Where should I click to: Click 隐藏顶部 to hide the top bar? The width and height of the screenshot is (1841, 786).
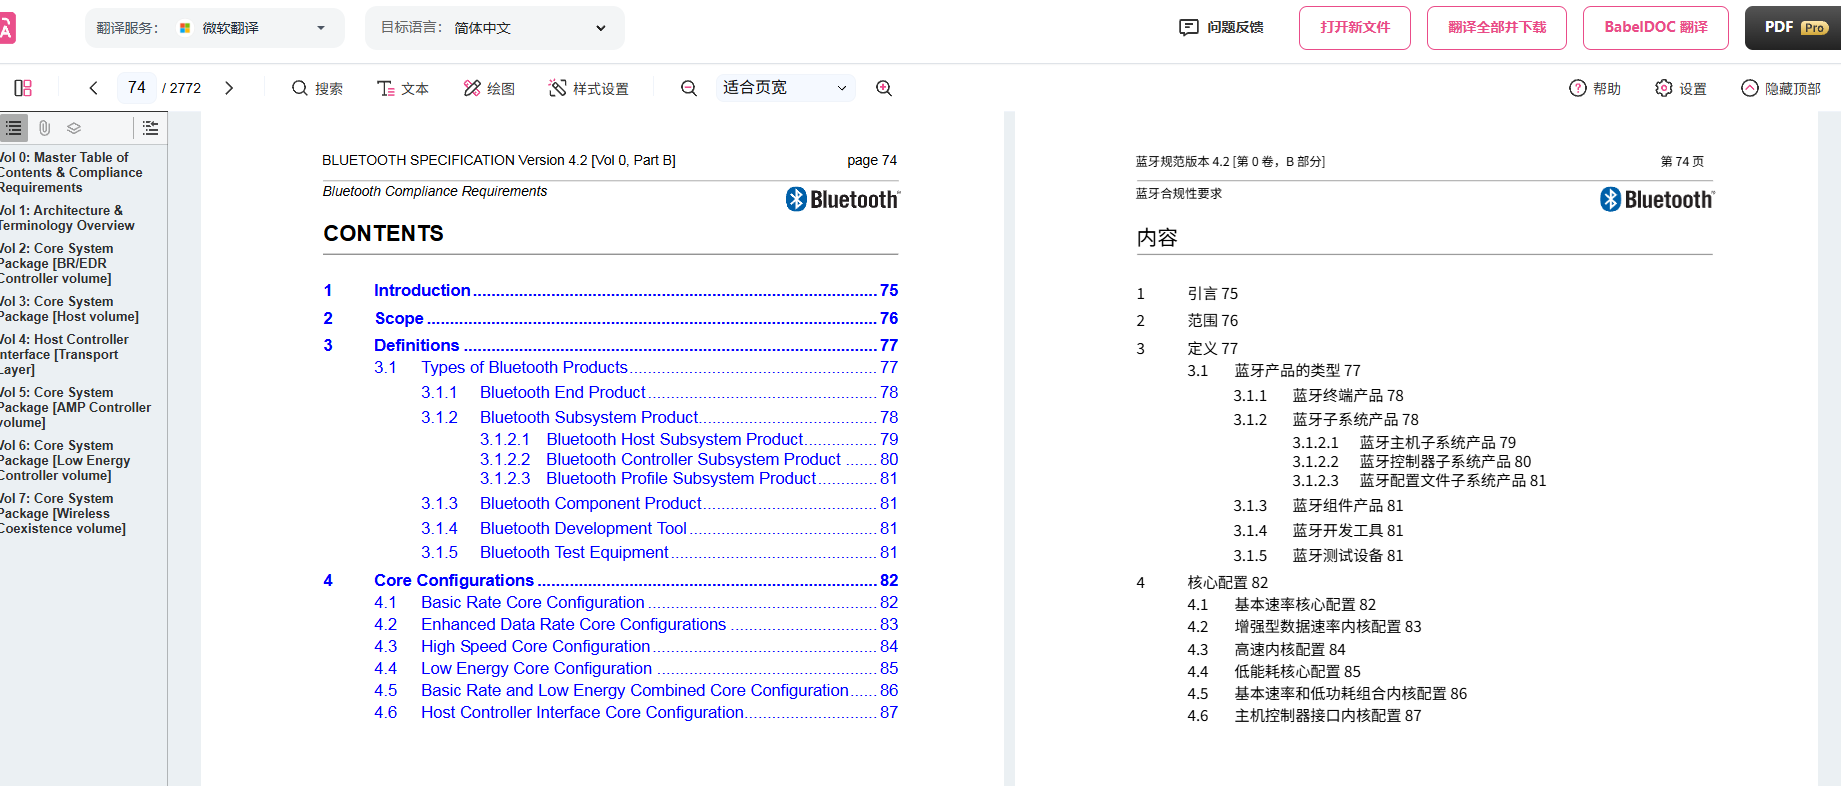(x=1781, y=88)
